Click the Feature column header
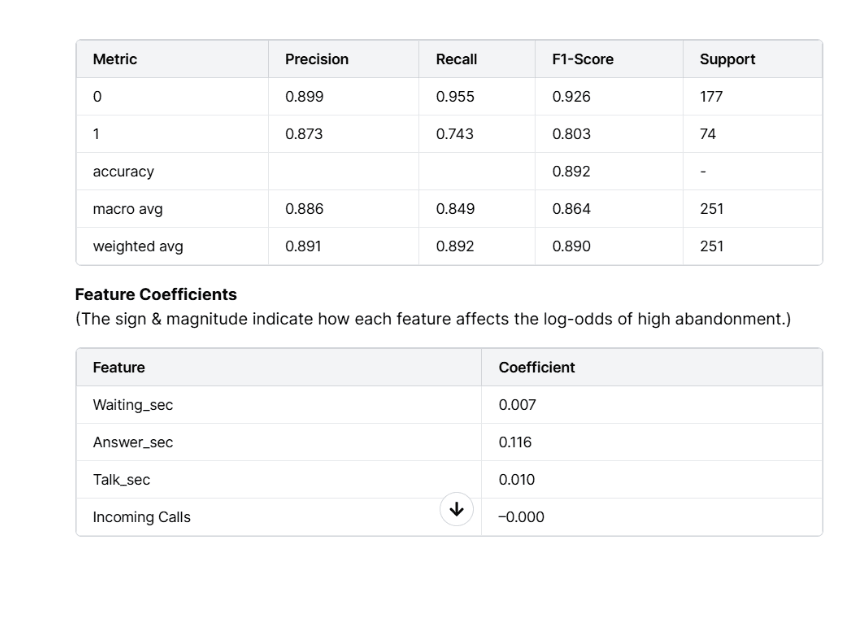This screenshot has height=620, width=841. (119, 367)
